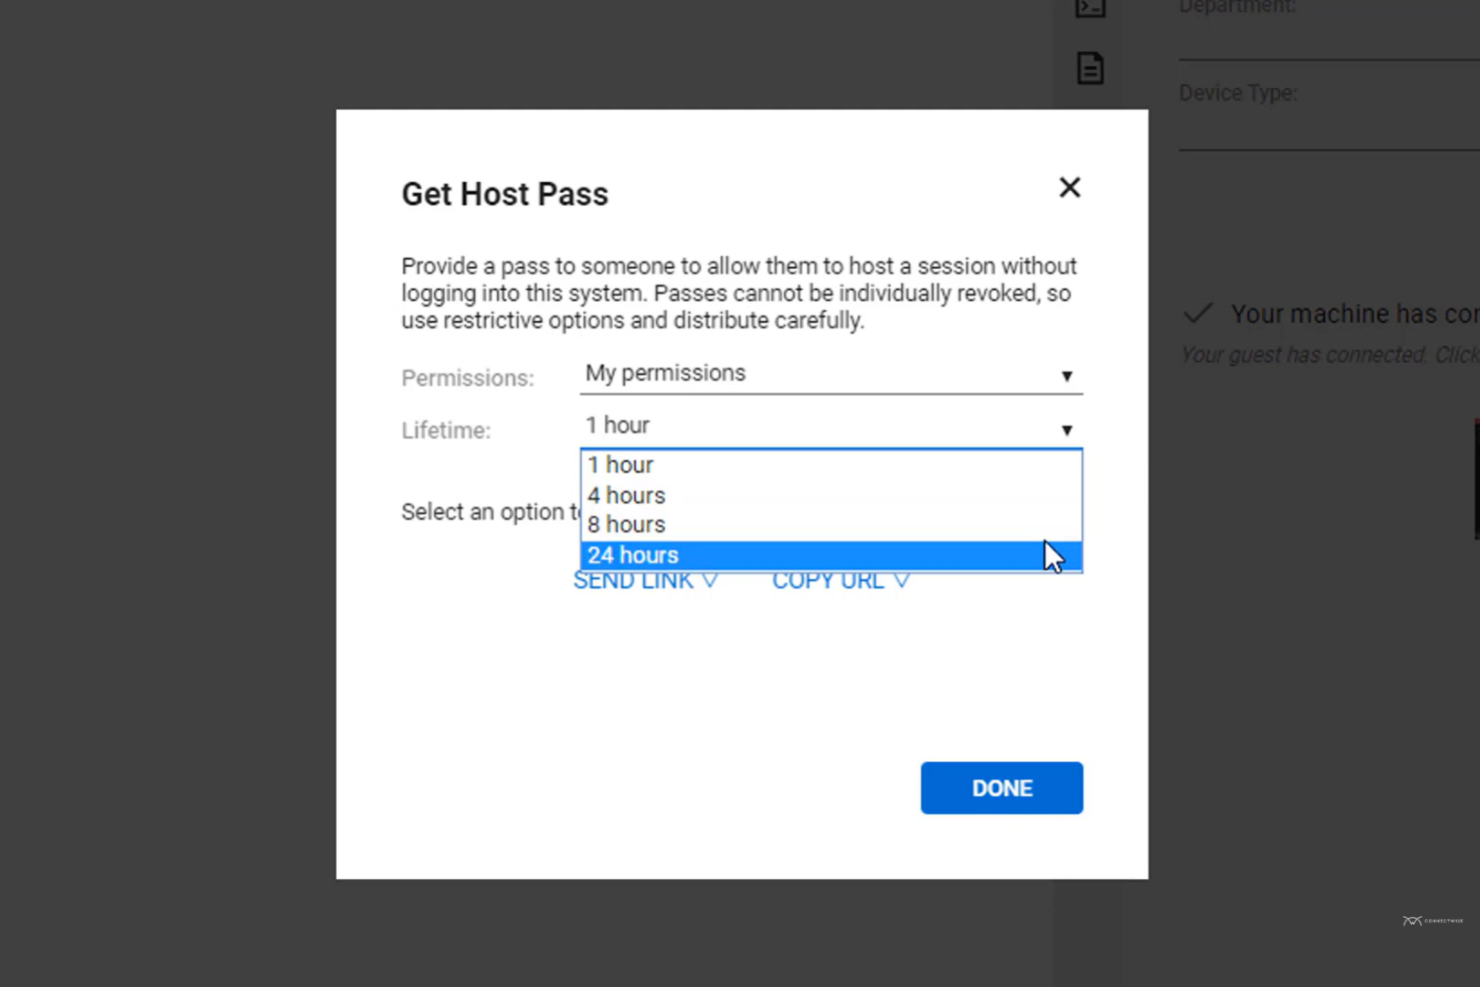Open the Lifetime dropdown arrow

1067,430
